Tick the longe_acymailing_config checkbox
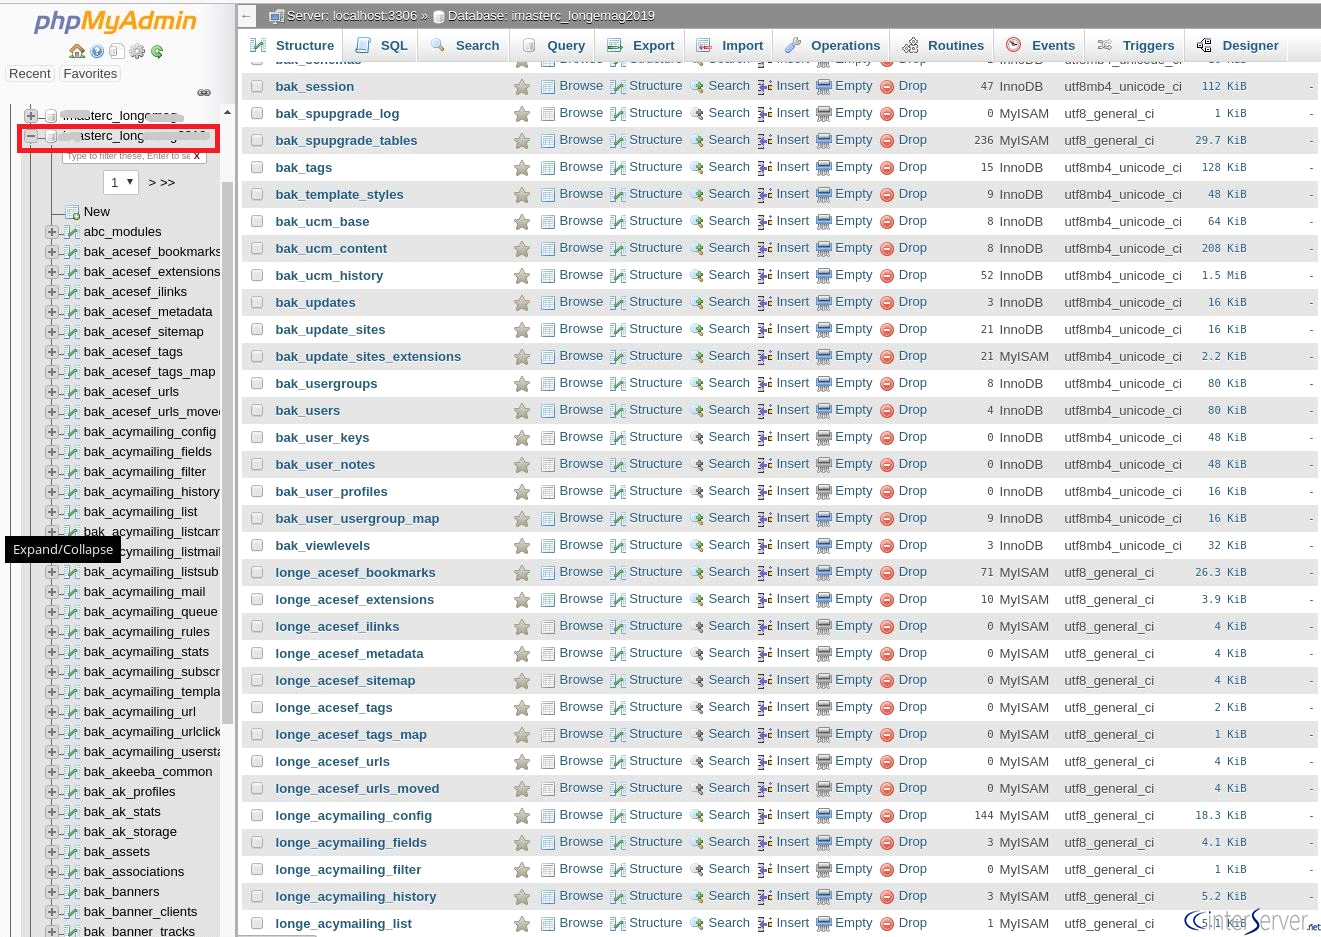Viewport: 1321px width, 937px height. point(257,816)
